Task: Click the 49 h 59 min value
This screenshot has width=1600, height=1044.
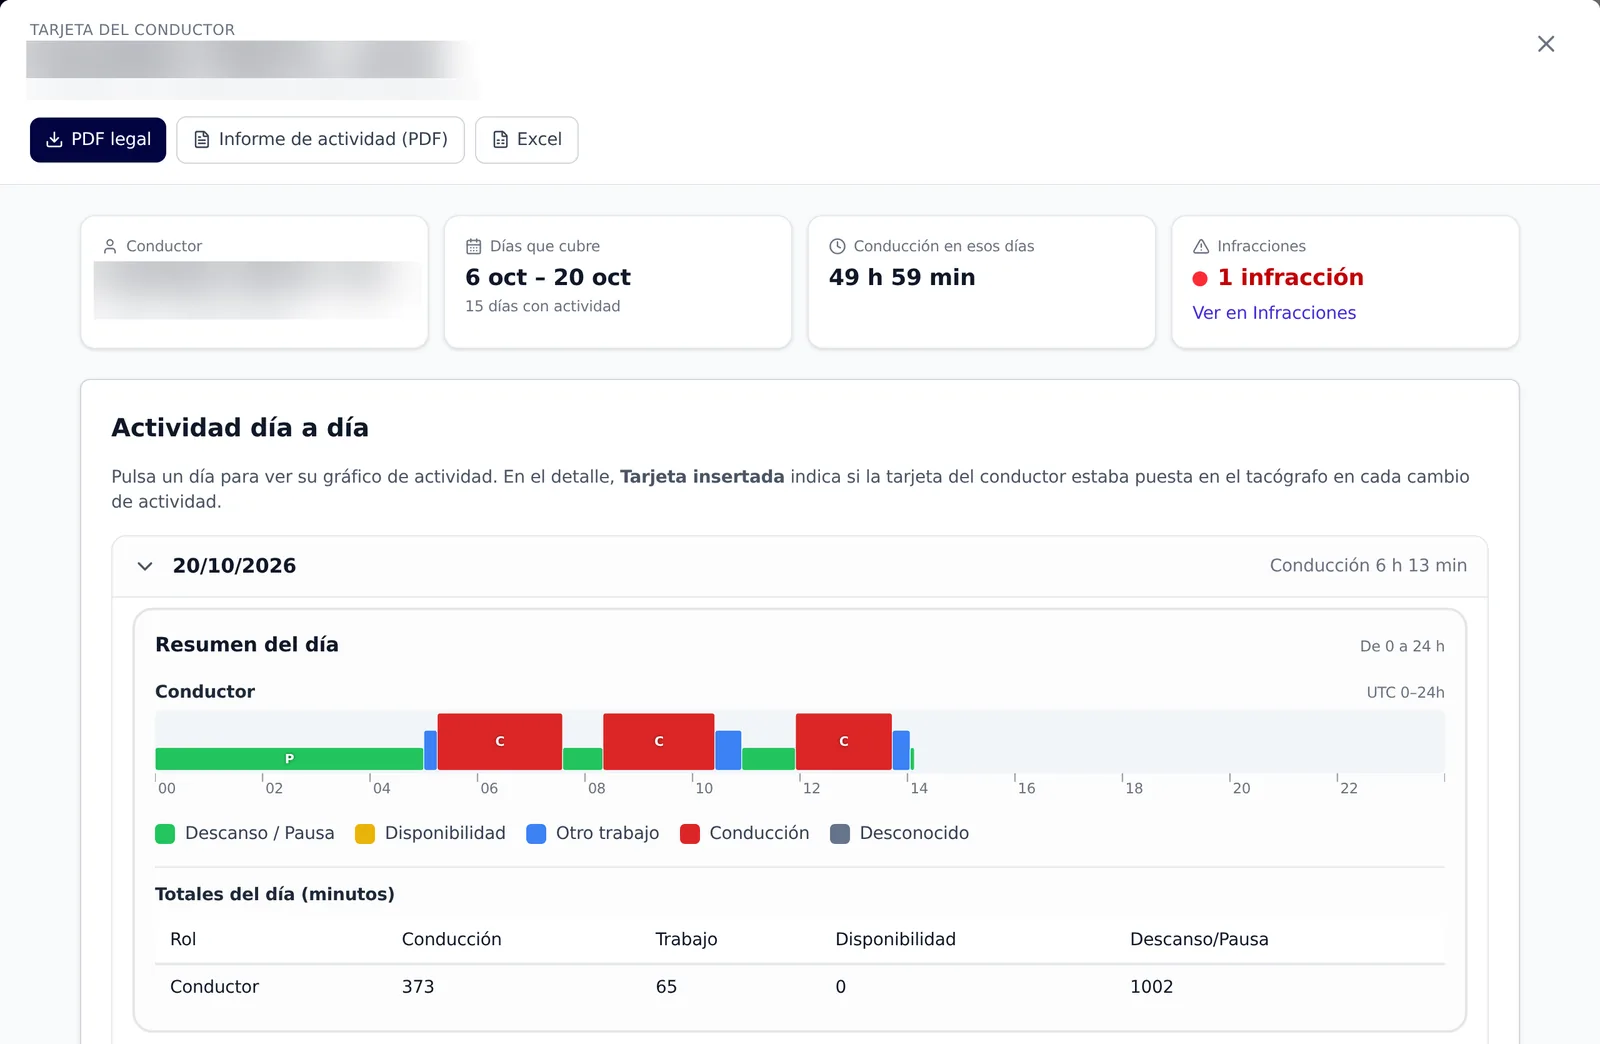Action: pyautogui.click(x=902, y=277)
